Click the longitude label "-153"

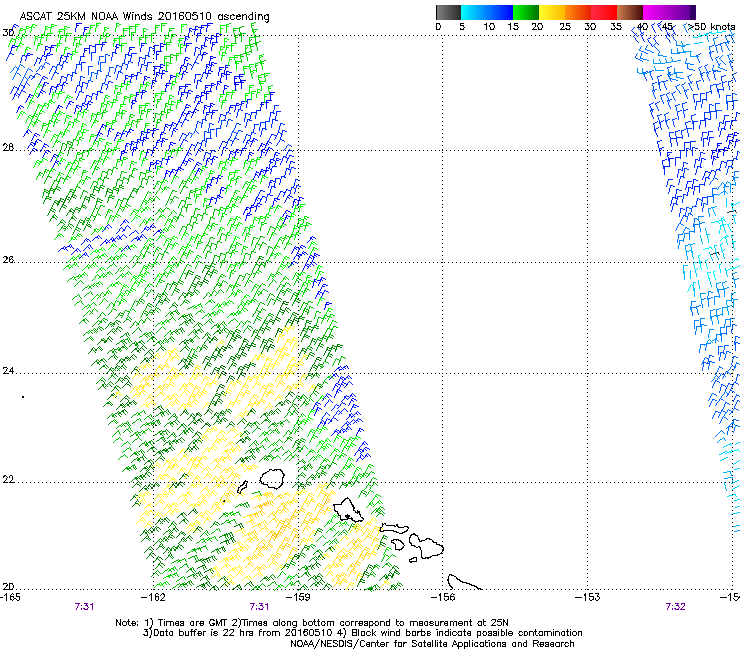588,597
